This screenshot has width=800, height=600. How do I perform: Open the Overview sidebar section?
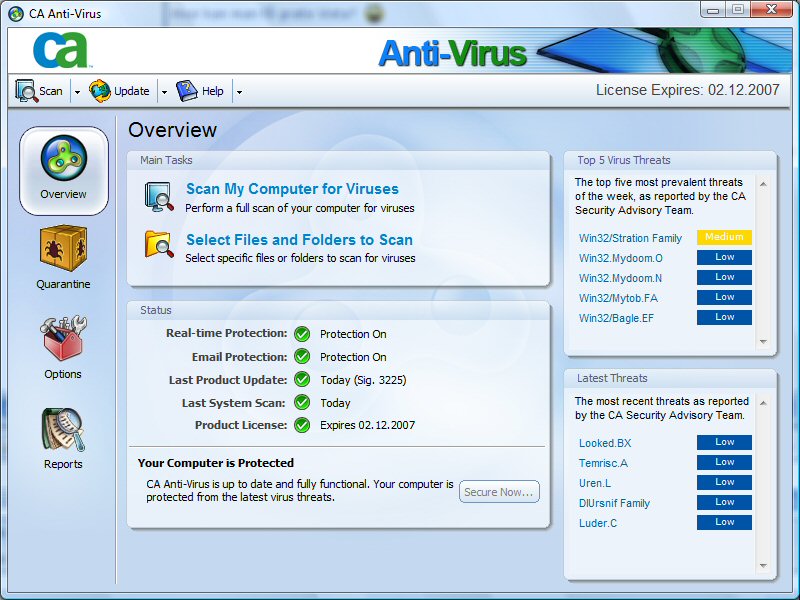point(64,170)
